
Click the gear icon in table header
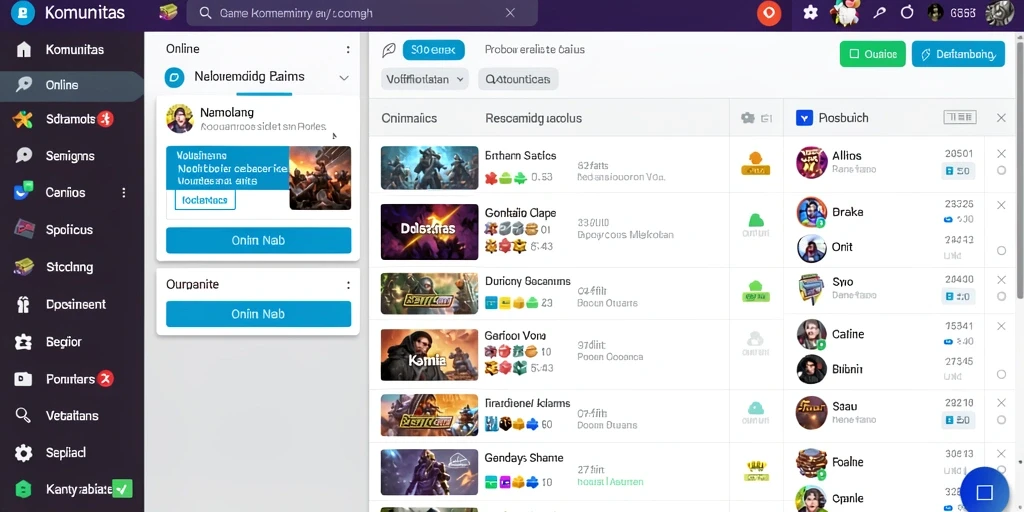point(748,118)
